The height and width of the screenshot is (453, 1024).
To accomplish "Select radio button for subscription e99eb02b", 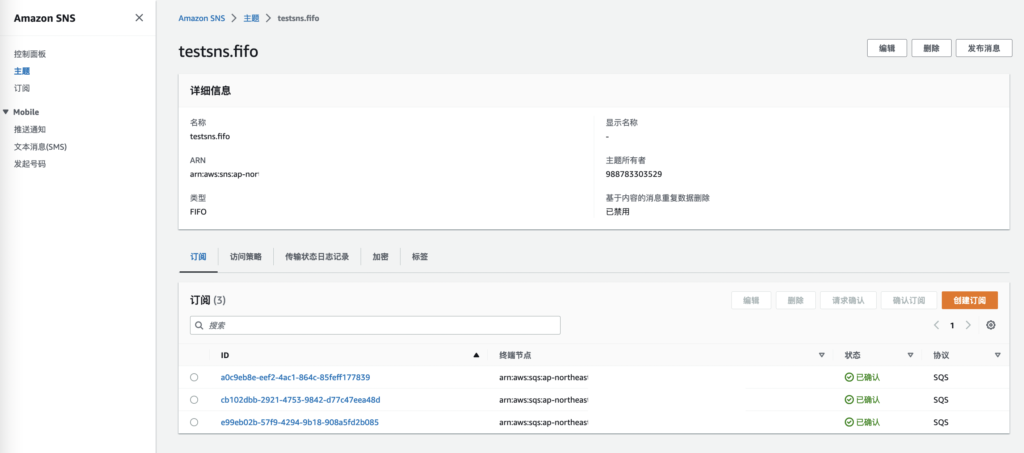I will [x=194, y=422].
